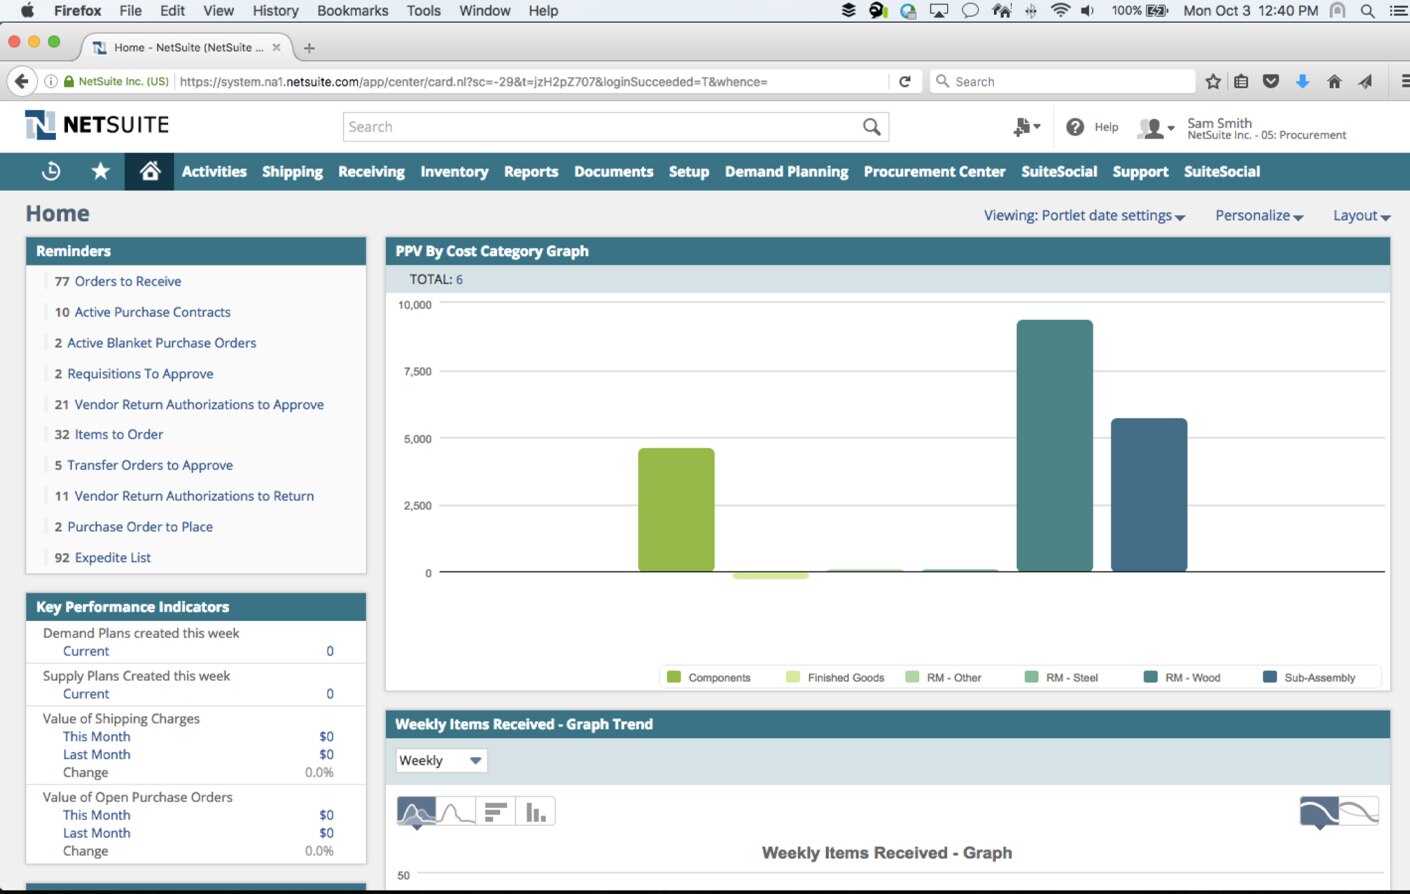Click the Firefox Search box
The height and width of the screenshot is (894, 1410).
coord(1062,82)
